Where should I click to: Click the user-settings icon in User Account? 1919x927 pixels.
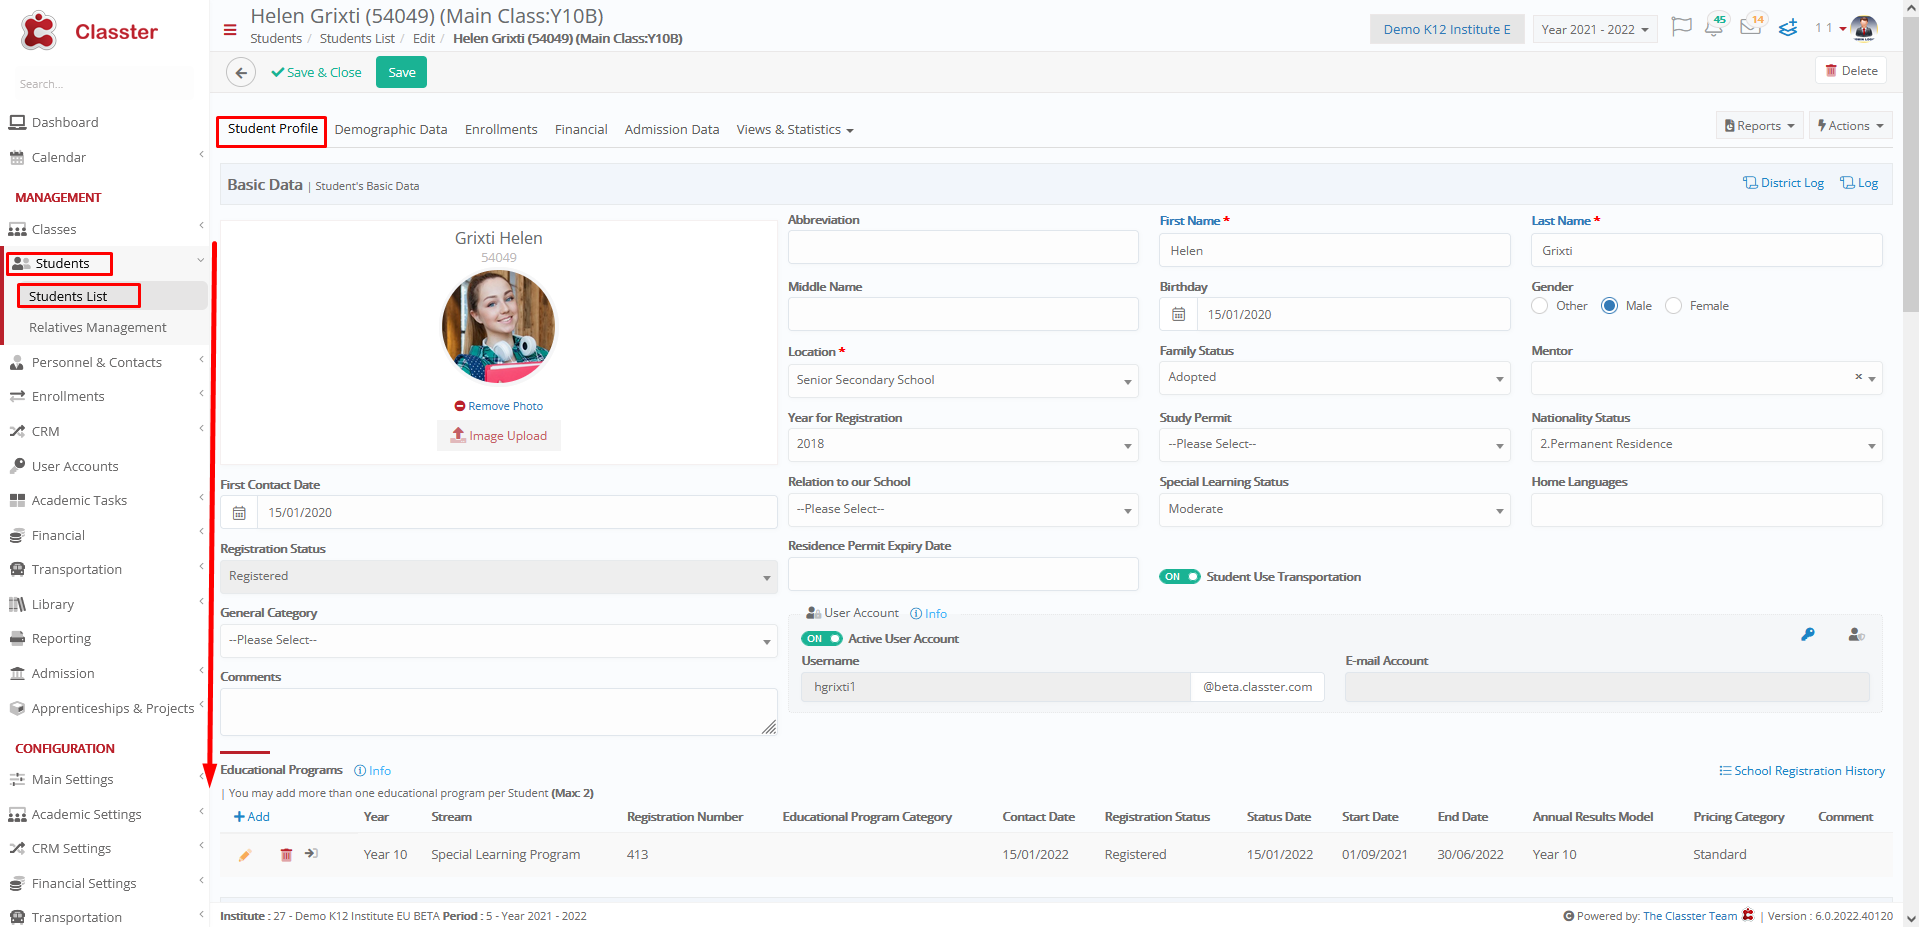pos(1856,634)
